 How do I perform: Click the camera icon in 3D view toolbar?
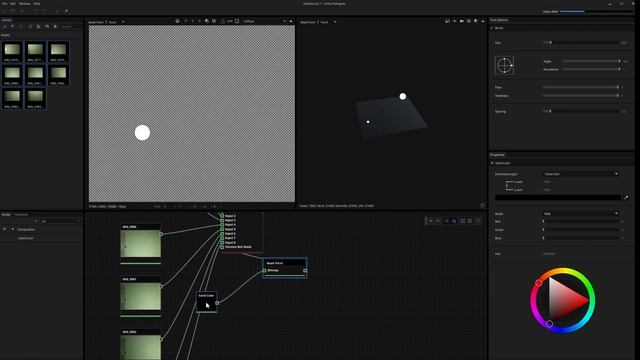click(x=462, y=21)
